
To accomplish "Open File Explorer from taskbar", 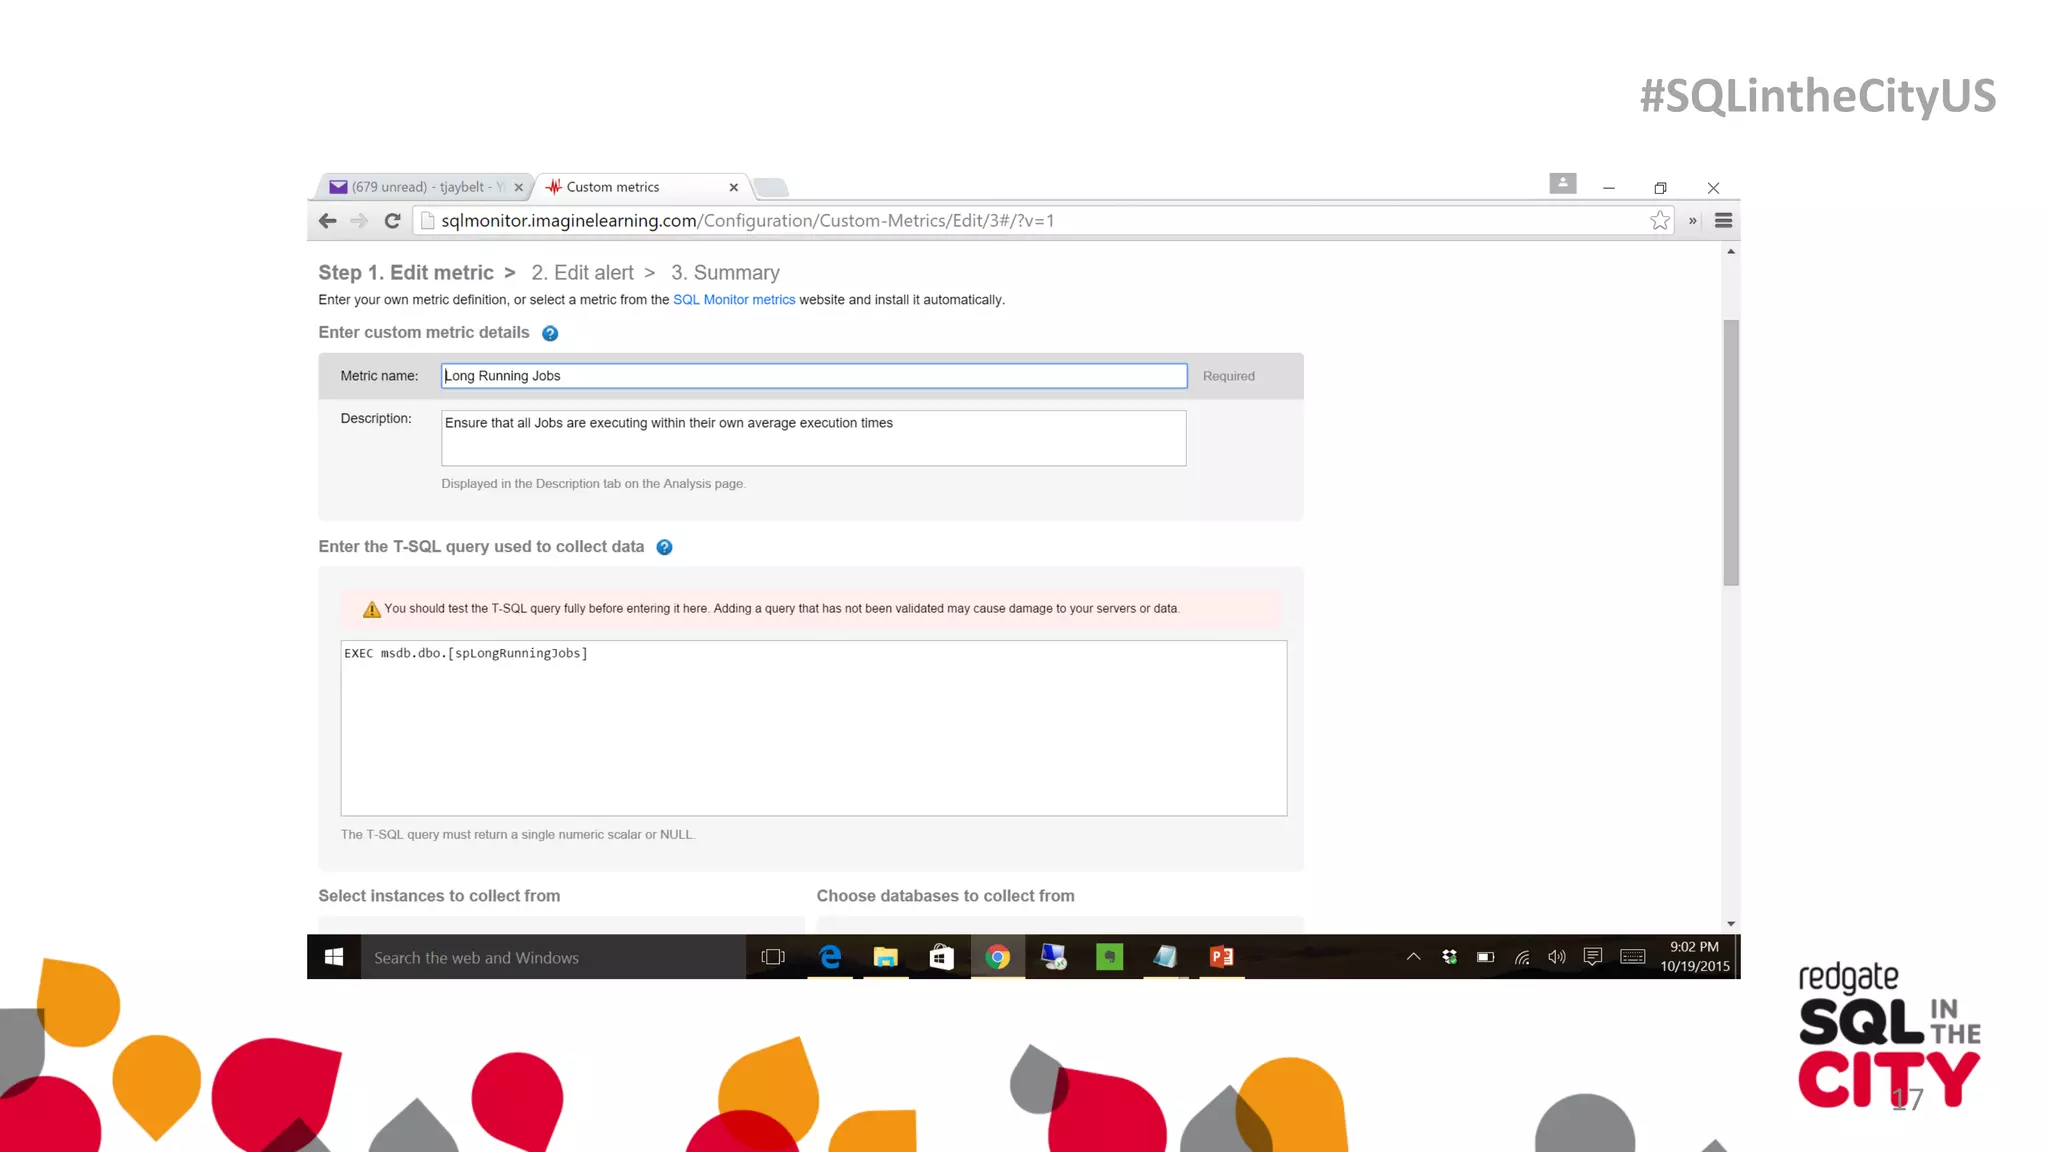I will point(885,957).
